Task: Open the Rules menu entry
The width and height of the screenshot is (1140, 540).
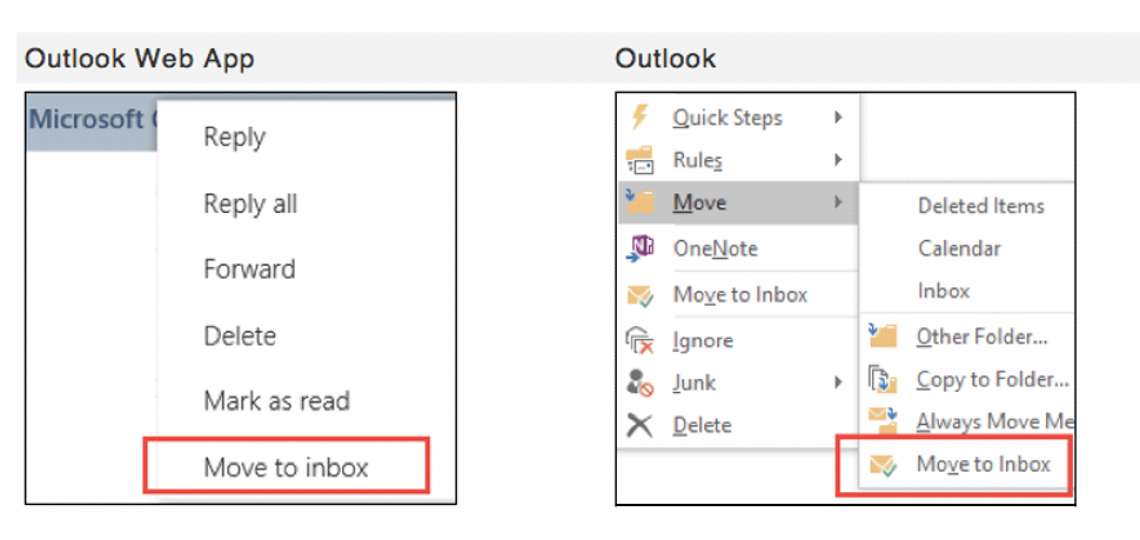Action: (x=698, y=160)
